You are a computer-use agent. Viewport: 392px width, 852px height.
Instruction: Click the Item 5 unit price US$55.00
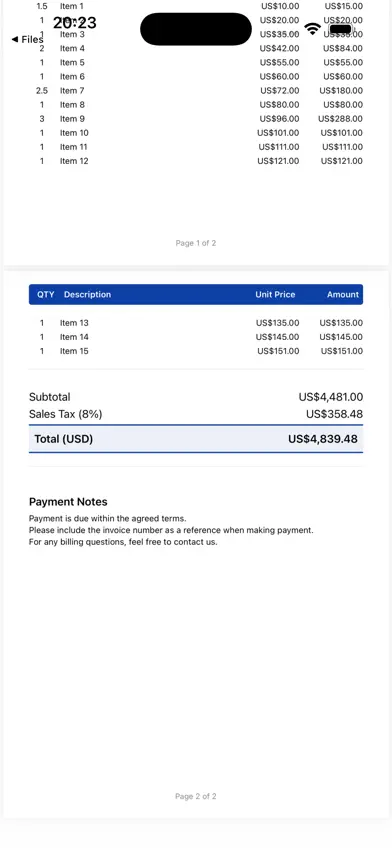tap(279, 62)
